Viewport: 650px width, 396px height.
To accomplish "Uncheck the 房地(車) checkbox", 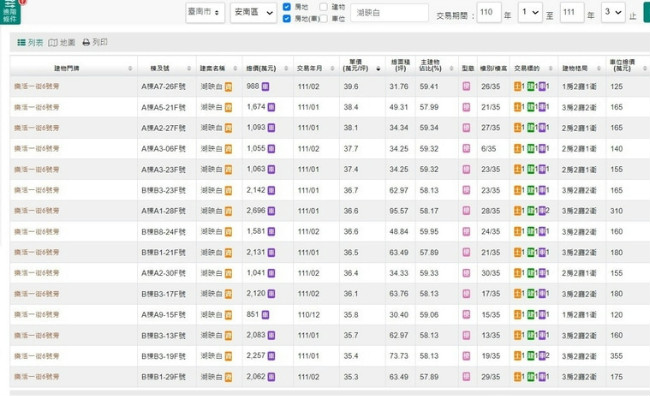I will (286, 18).
